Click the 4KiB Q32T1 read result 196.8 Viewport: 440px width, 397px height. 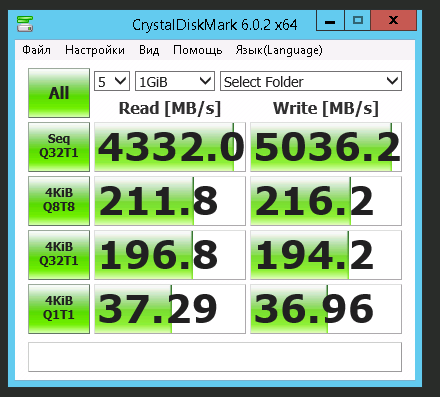[x=170, y=255]
